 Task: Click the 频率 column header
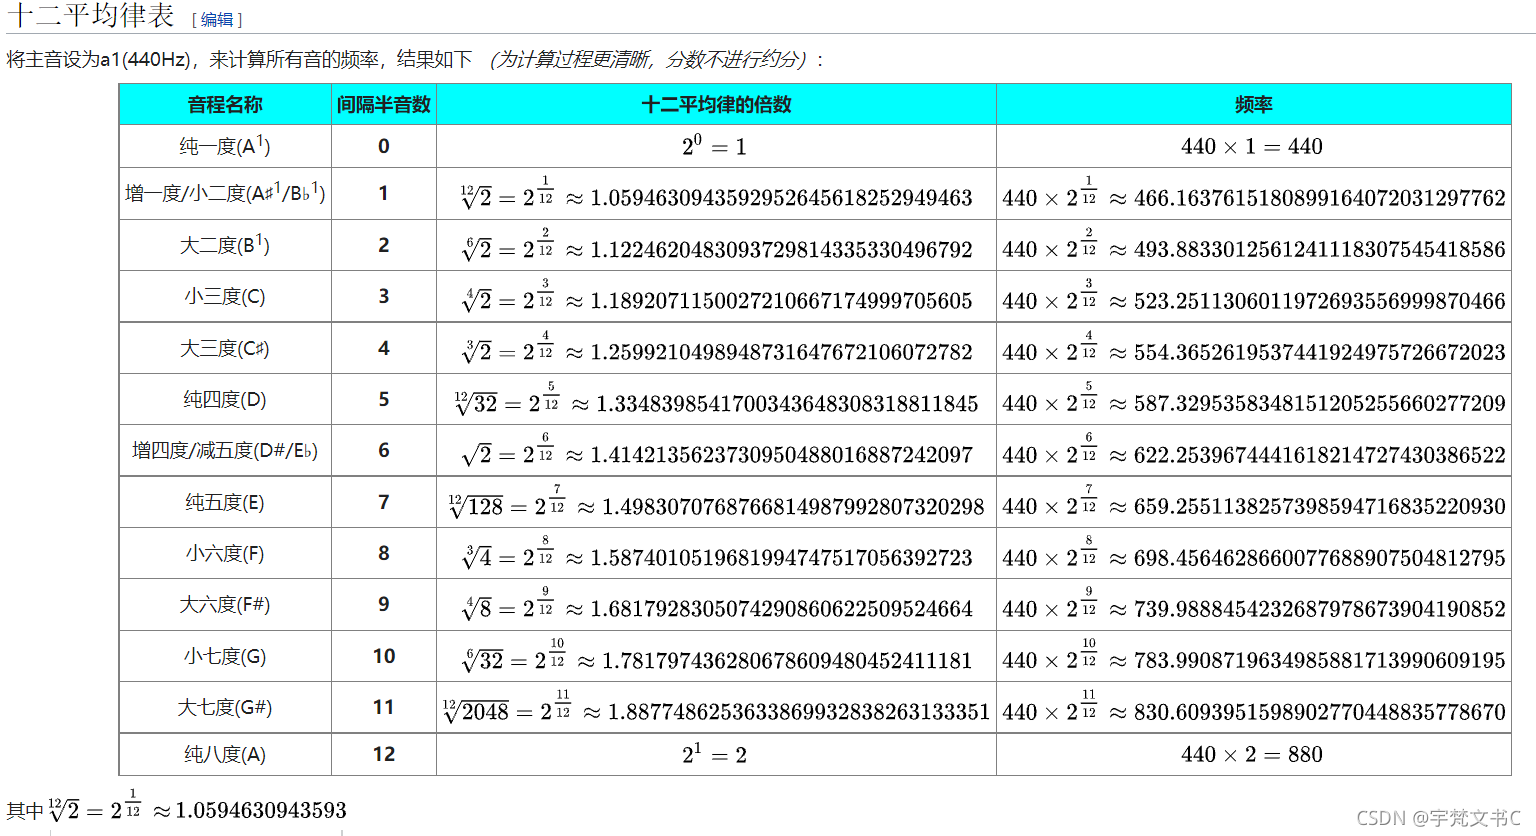pyautogui.click(x=1253, y=105)
